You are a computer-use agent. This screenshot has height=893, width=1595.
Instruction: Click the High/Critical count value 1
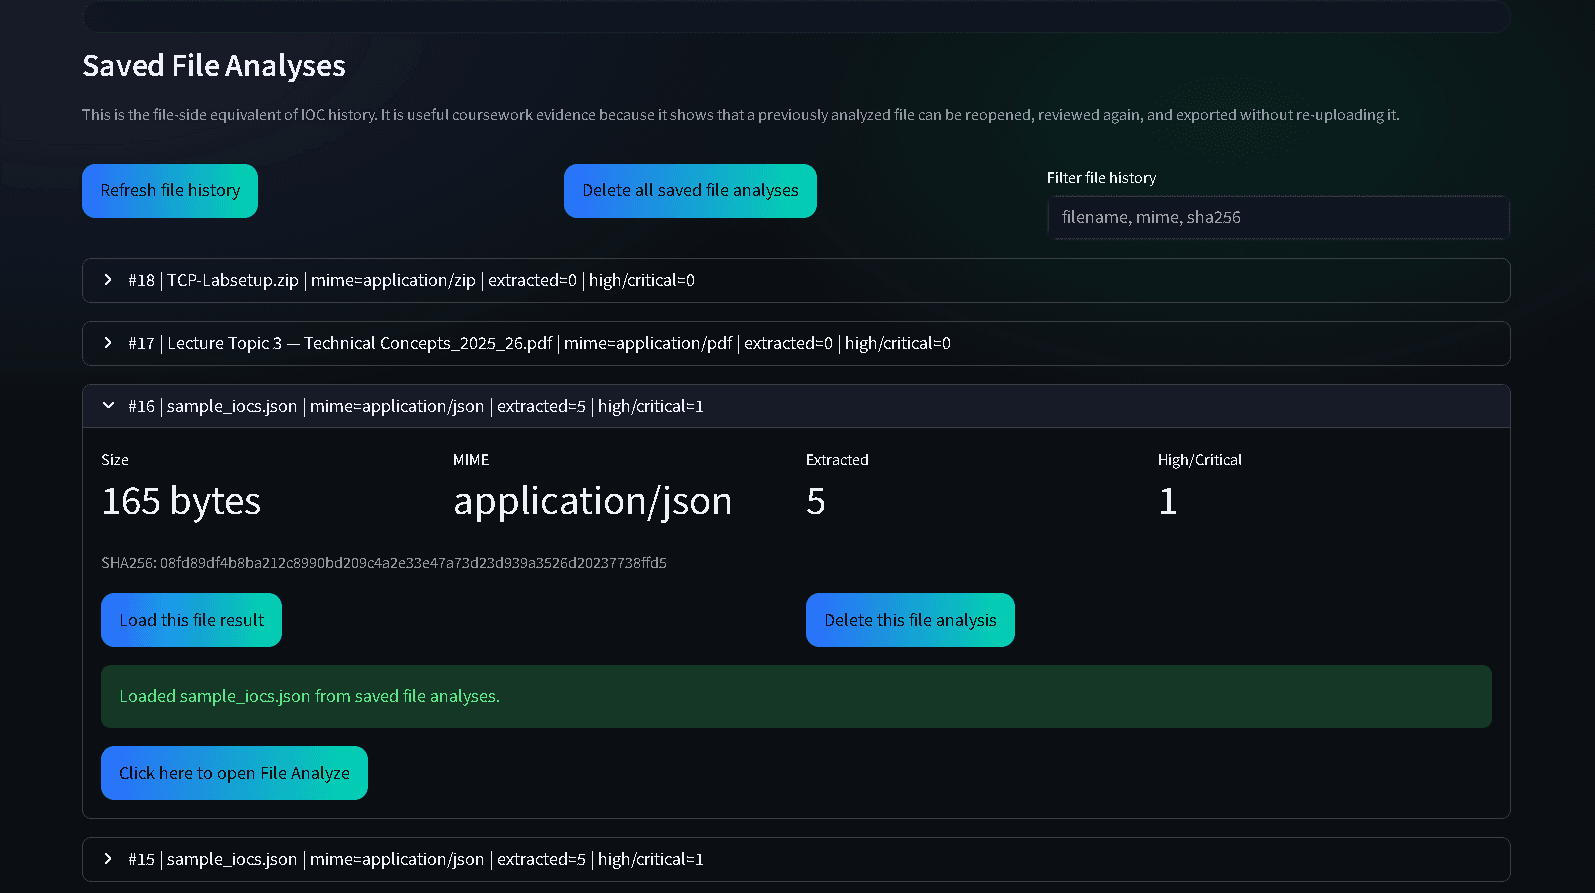coord(1168,501)
